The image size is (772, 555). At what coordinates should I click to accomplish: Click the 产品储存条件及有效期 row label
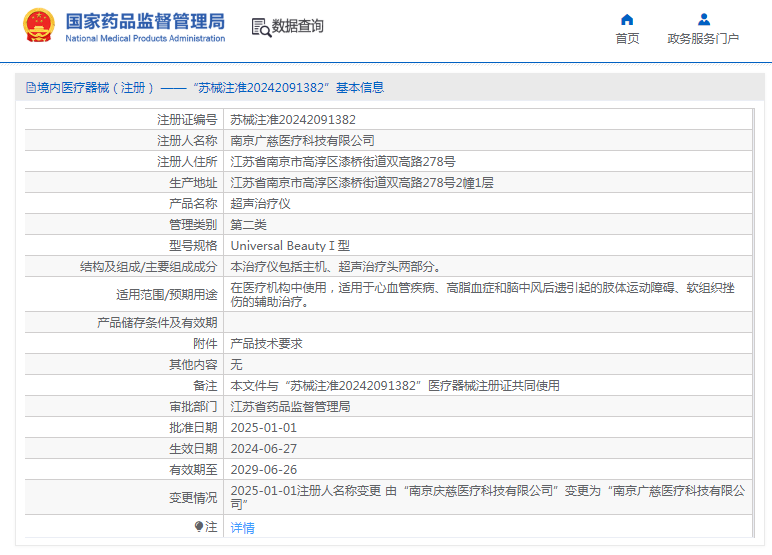[157, 323]
